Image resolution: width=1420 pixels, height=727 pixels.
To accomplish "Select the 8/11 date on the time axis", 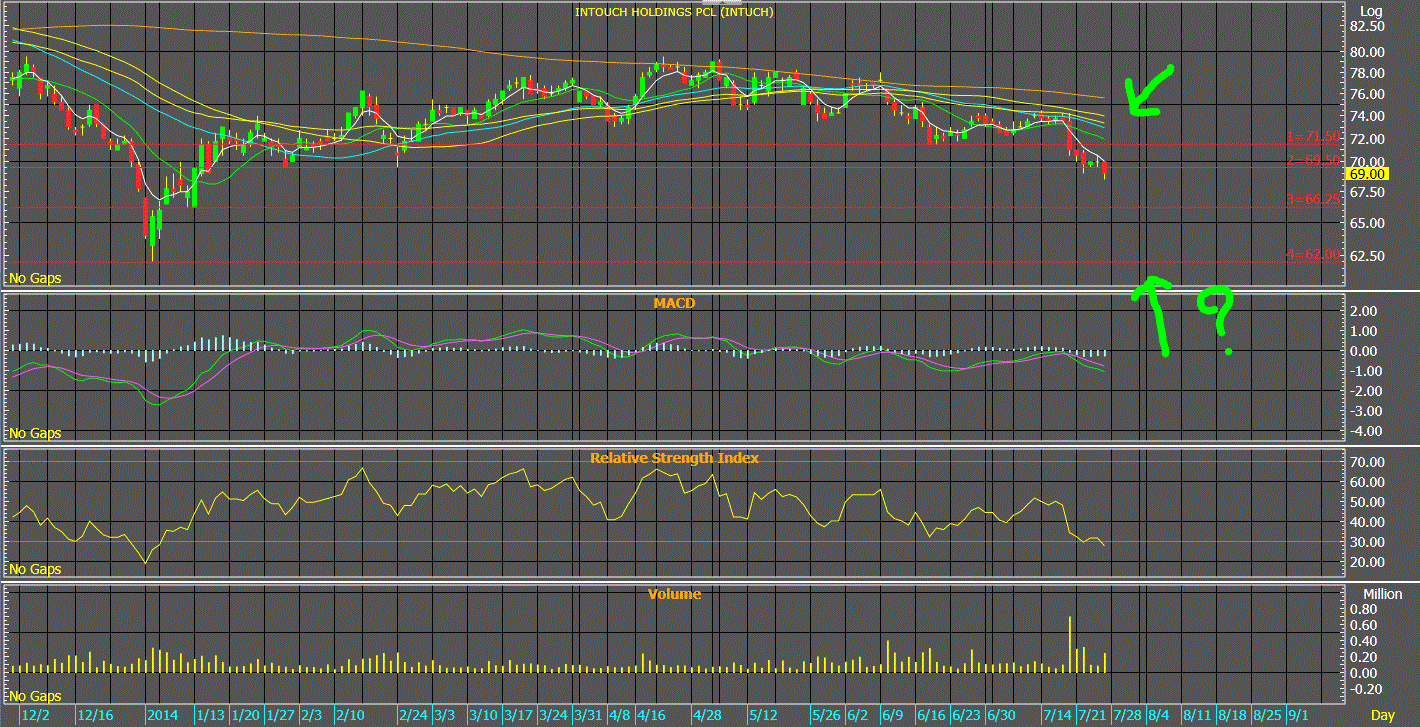I will point(1197,715).
